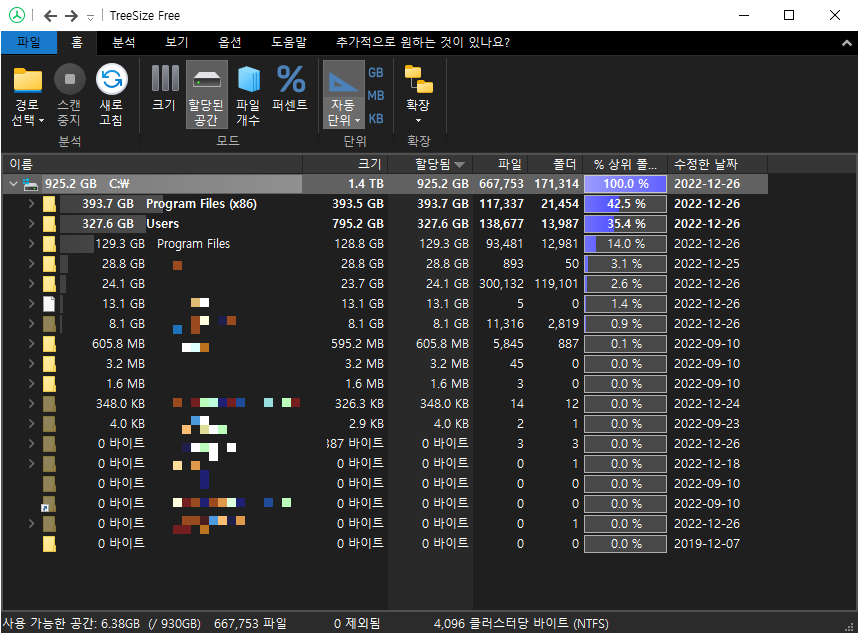Click the window corner size grip

851,627
